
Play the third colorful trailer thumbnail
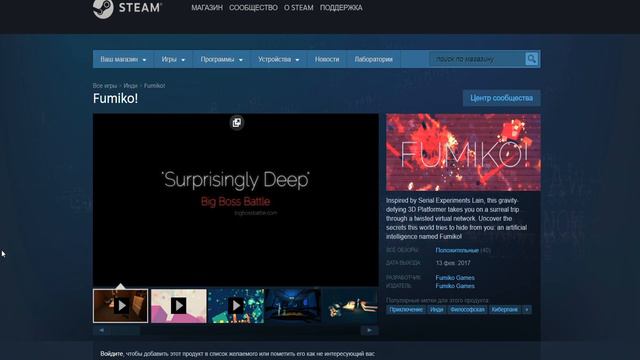click(x=236, y=306)
